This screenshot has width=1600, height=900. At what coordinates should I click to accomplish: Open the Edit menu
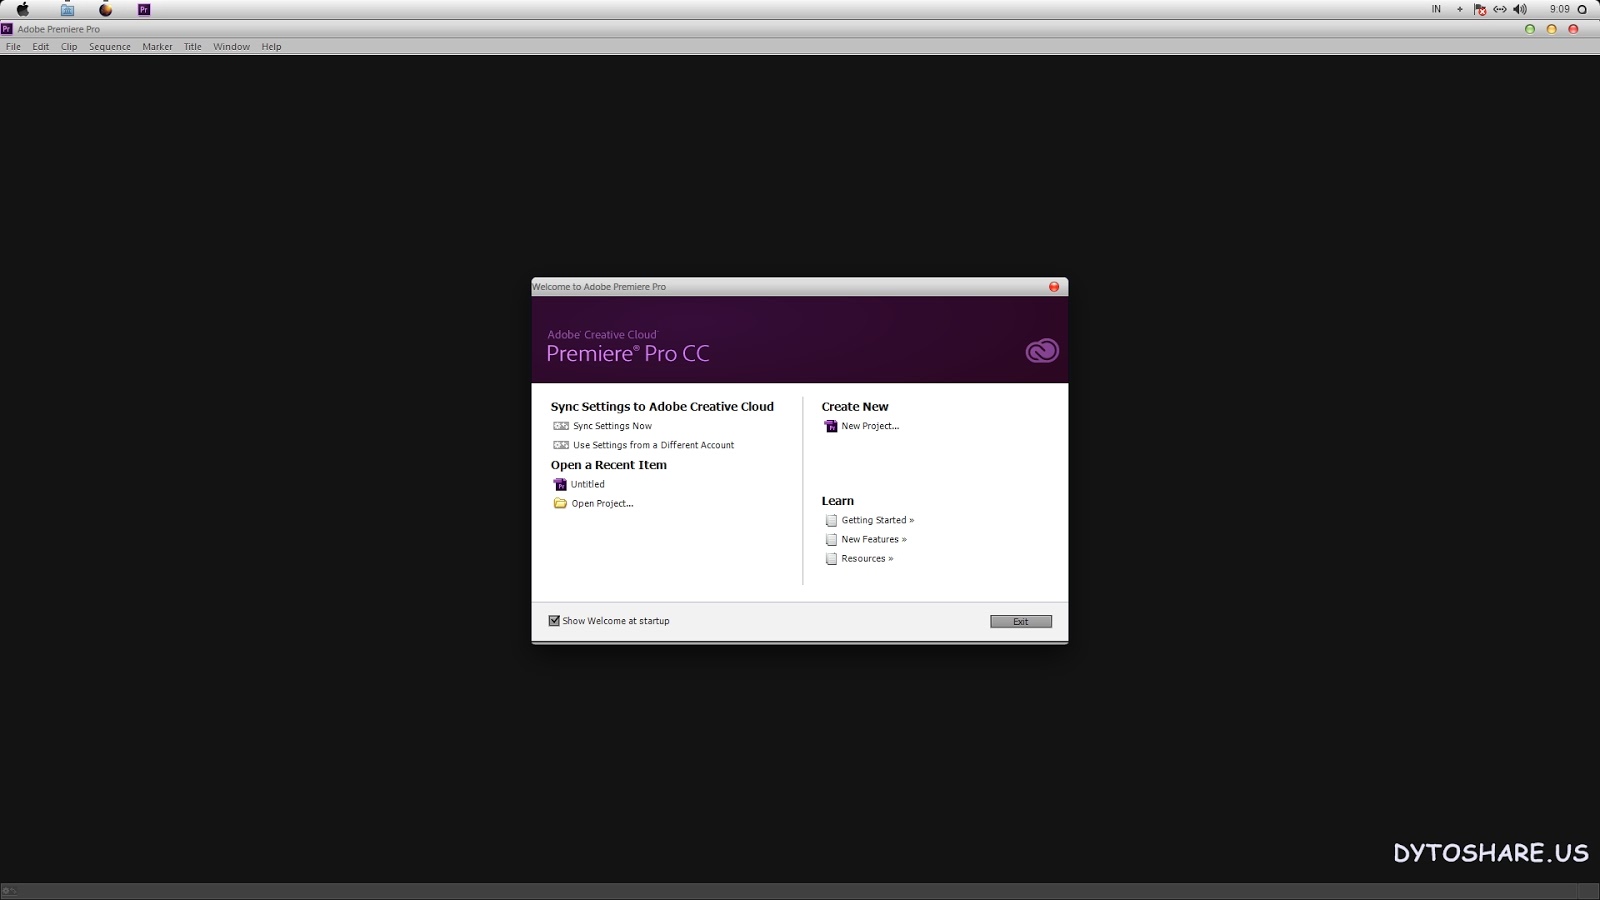coord(40,47)
